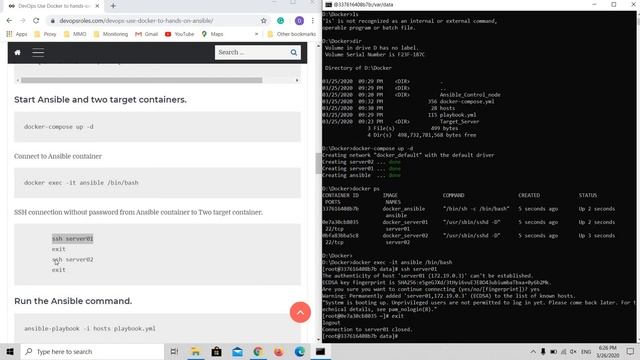640x360 pixels.
Task: Click microphone tray icon
Action: [543, 351]
